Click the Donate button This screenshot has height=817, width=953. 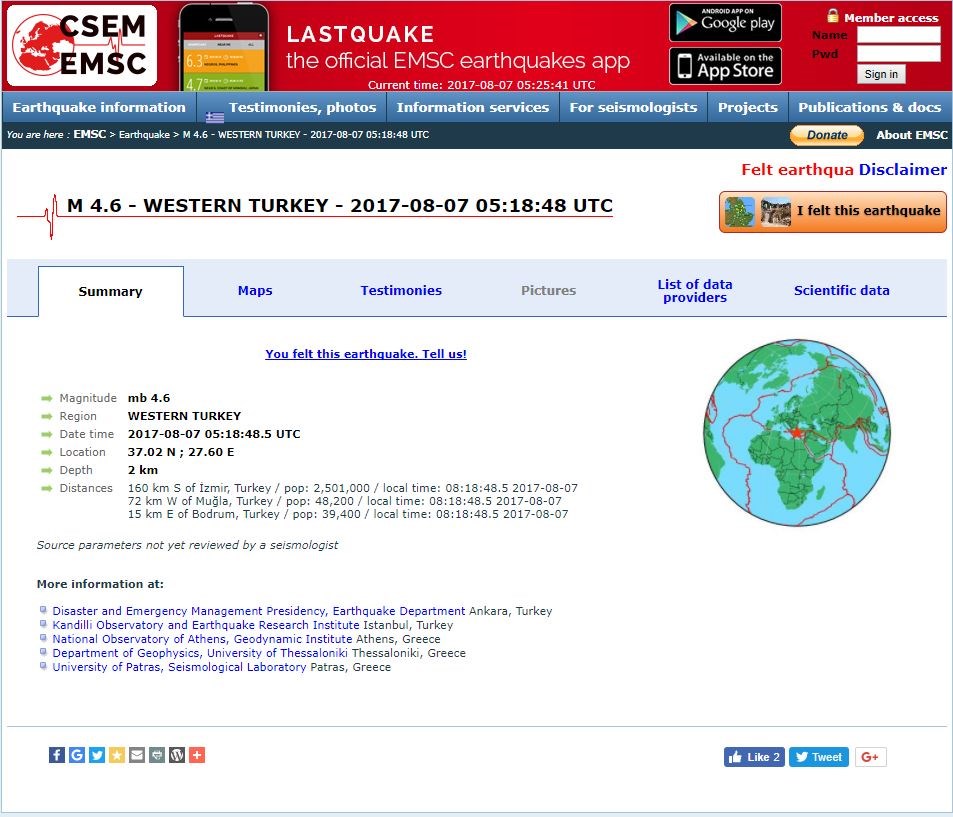point(827,135)
